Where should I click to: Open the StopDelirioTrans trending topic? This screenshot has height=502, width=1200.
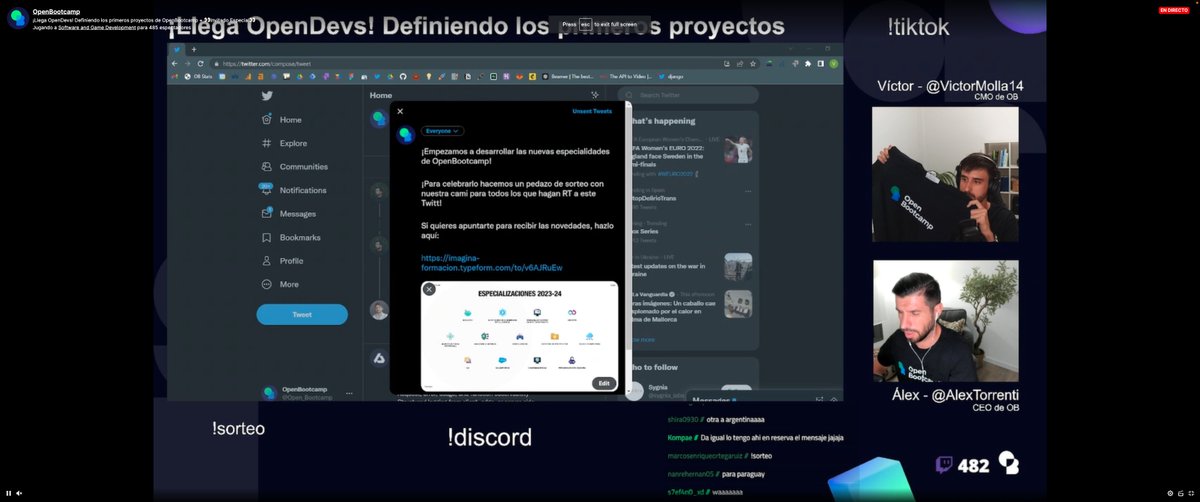coord(691,196)
